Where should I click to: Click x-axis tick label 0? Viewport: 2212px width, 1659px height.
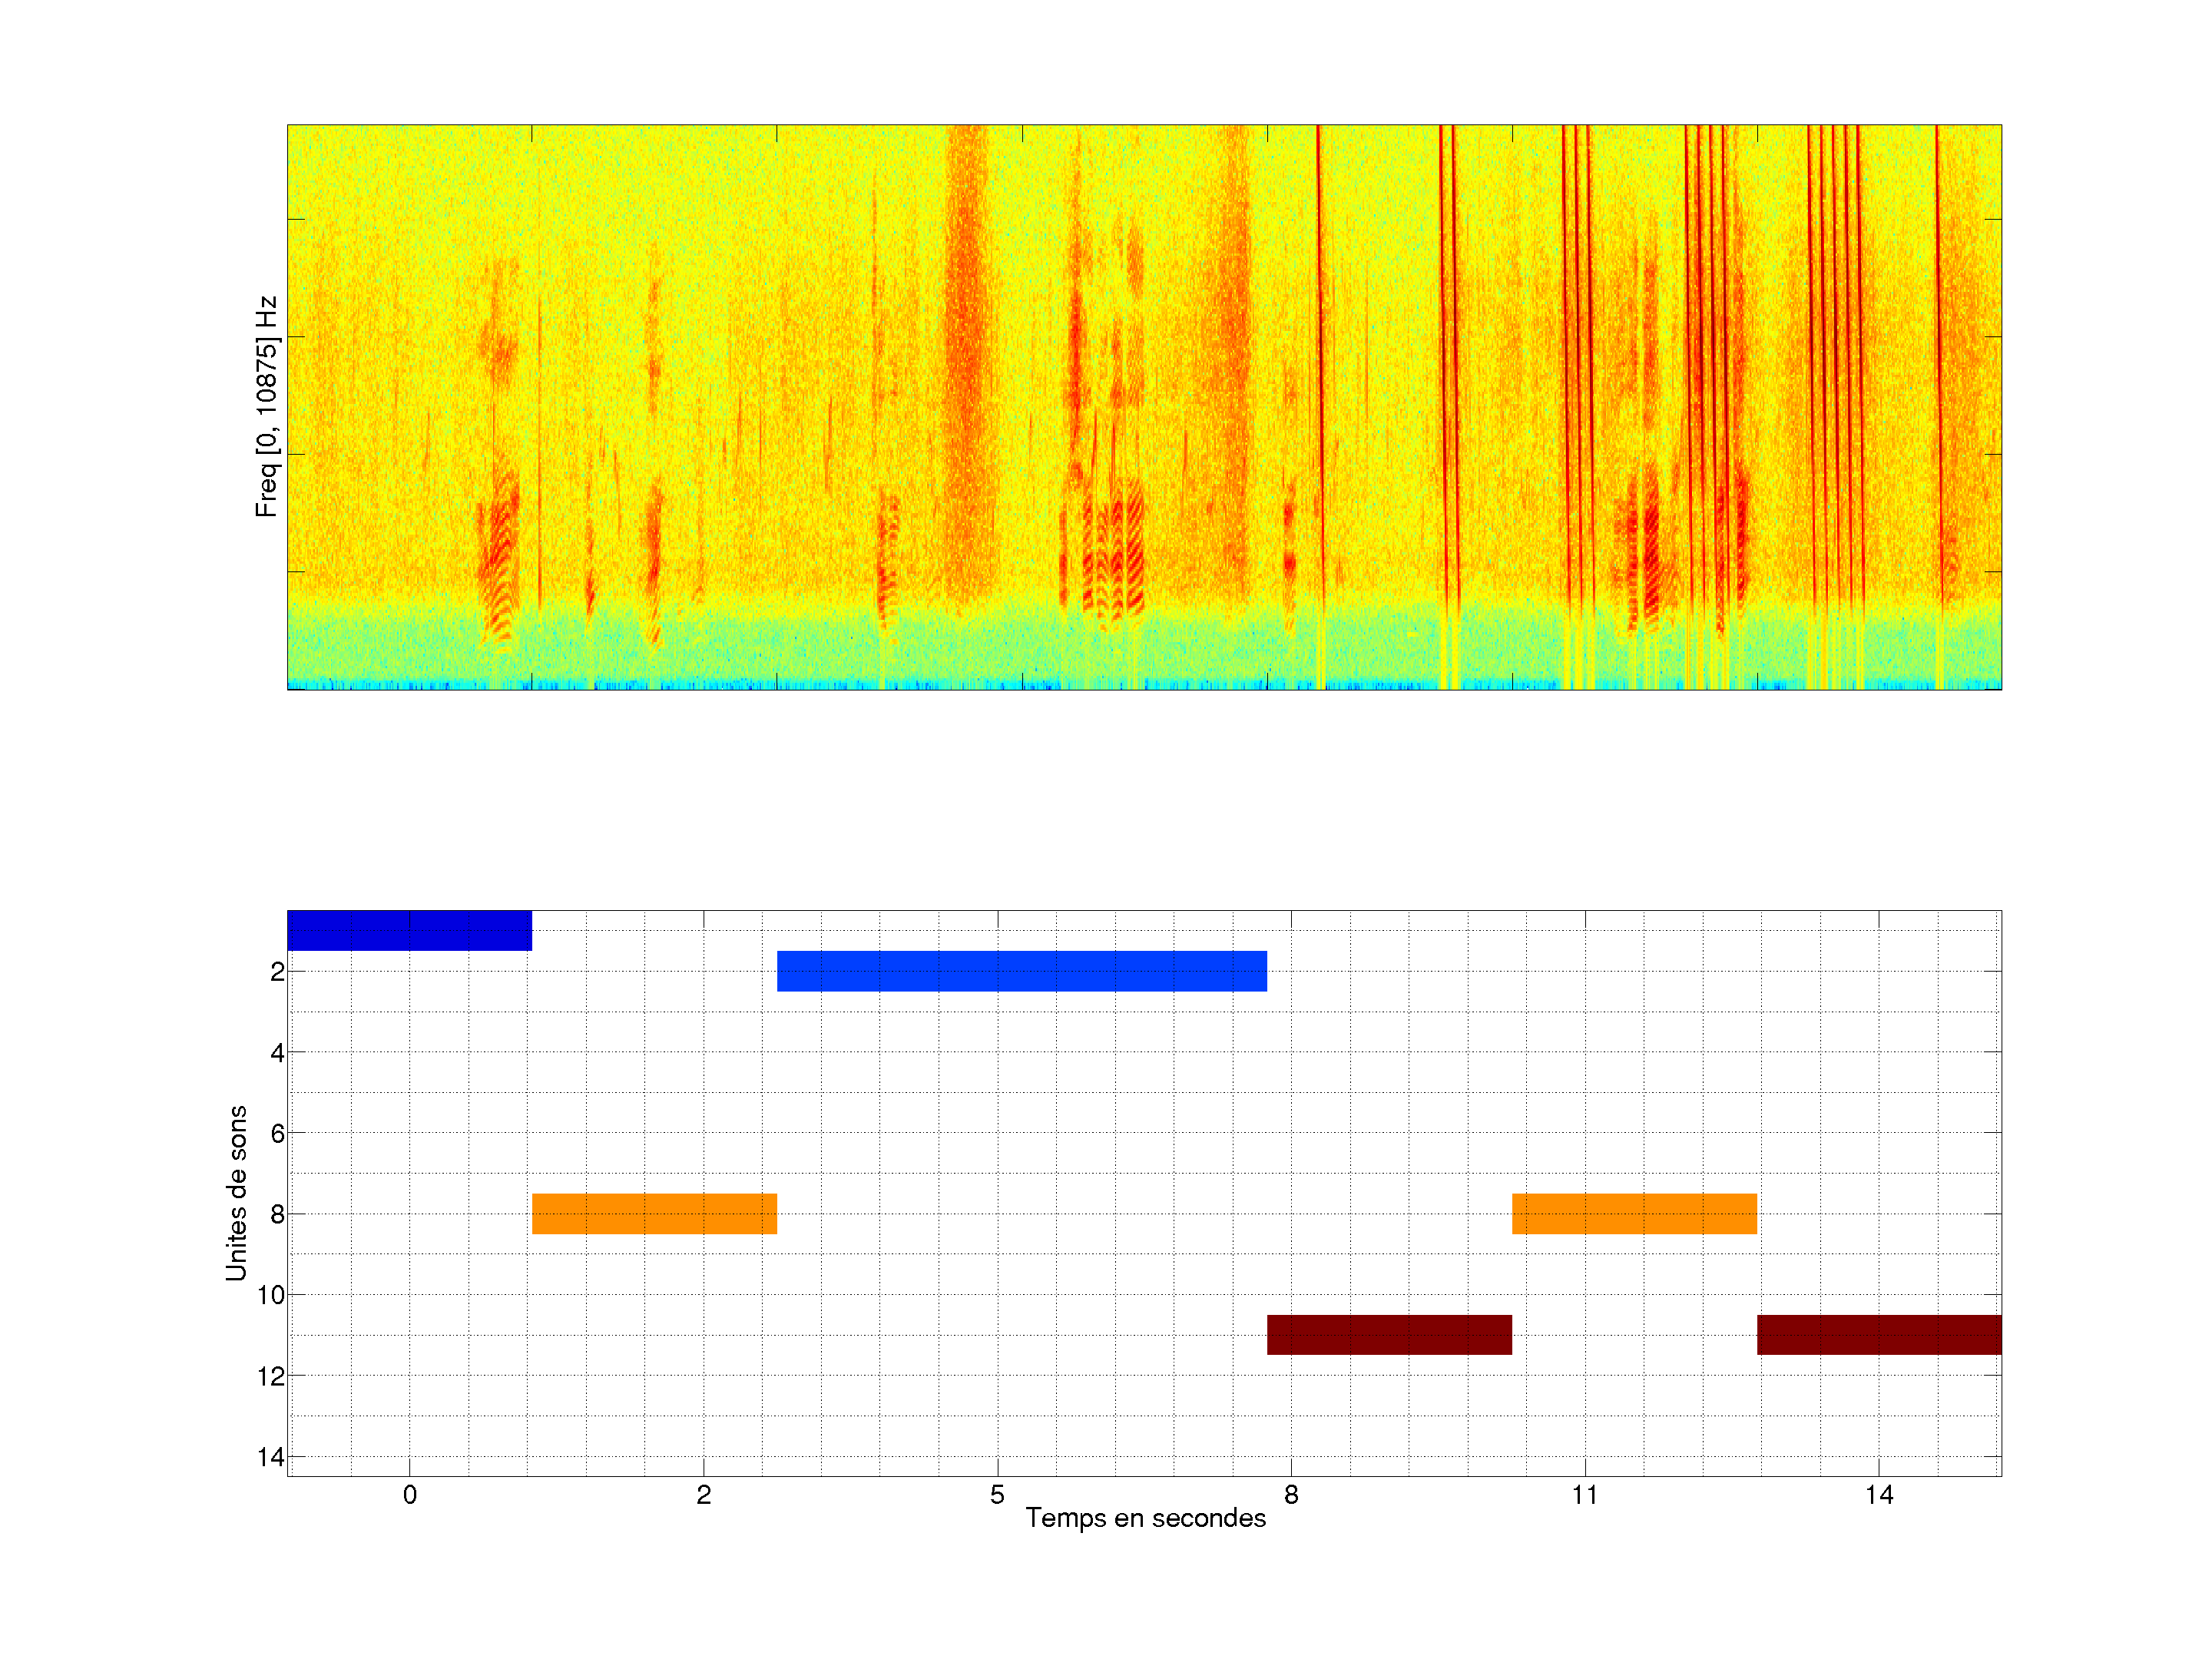pos(410,1495)
